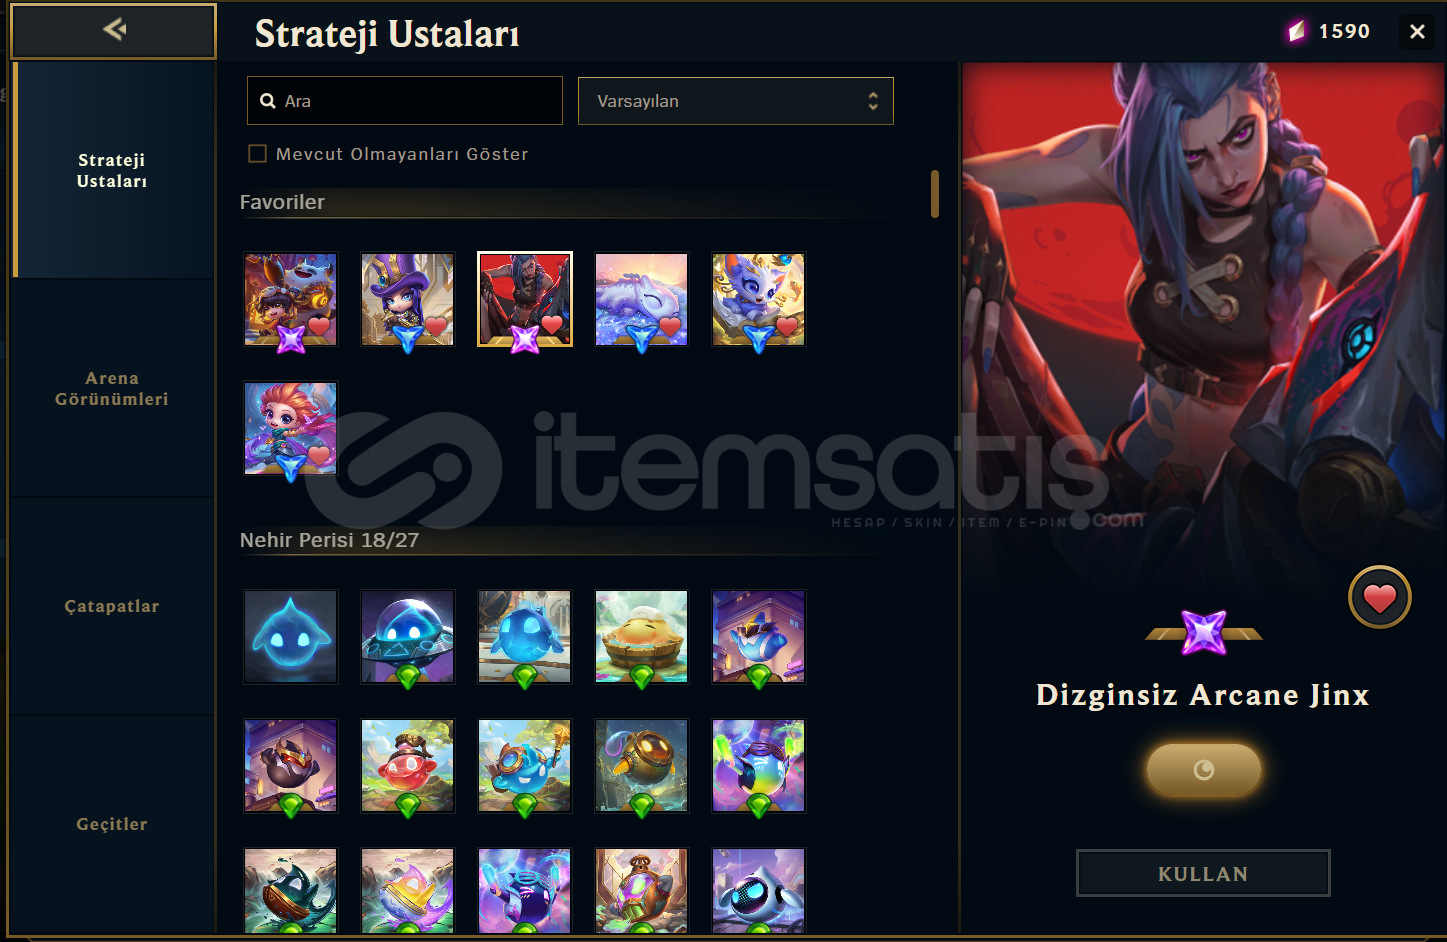Select the Zoe chibi favorite icon
The image size is (1447, 942).
point(291,428)
